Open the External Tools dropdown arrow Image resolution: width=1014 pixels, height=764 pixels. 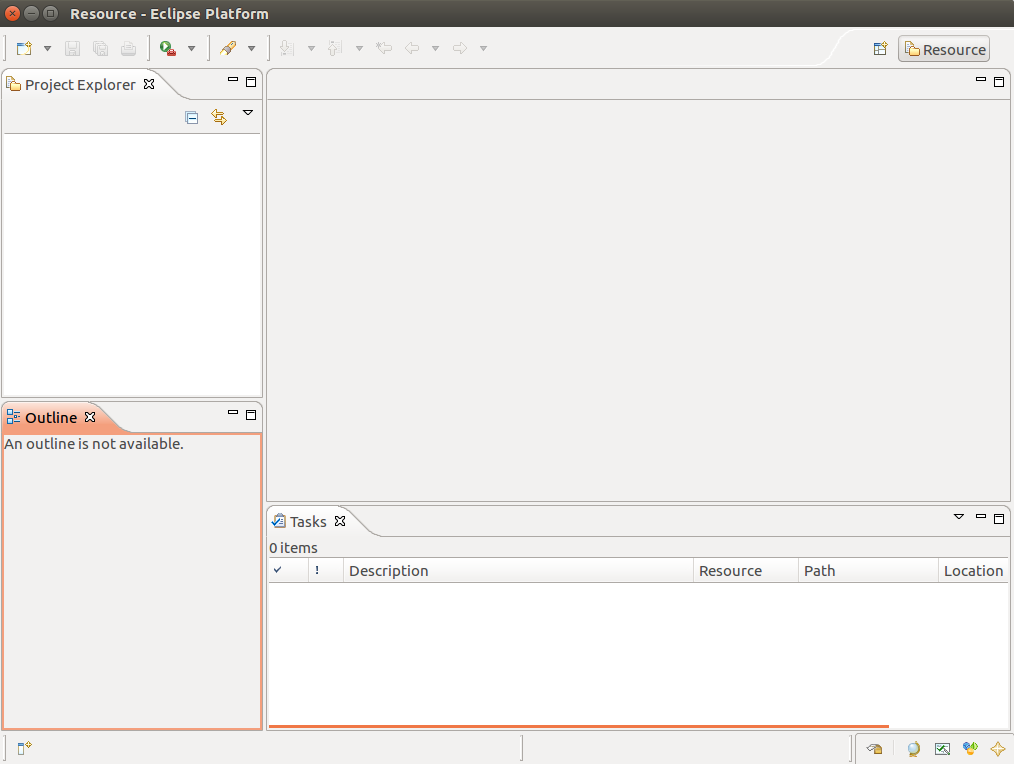[191, 49]
